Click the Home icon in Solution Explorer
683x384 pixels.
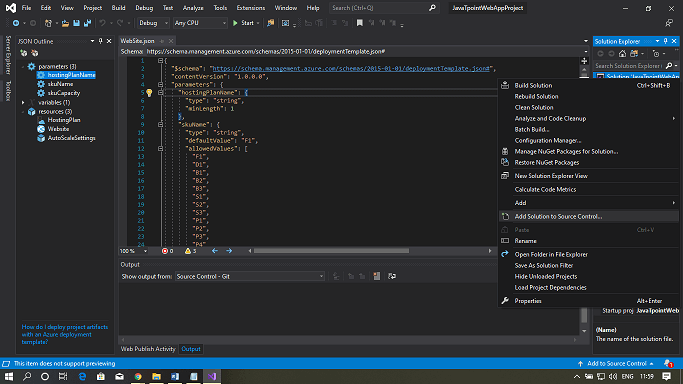click(x=622, y=54)
